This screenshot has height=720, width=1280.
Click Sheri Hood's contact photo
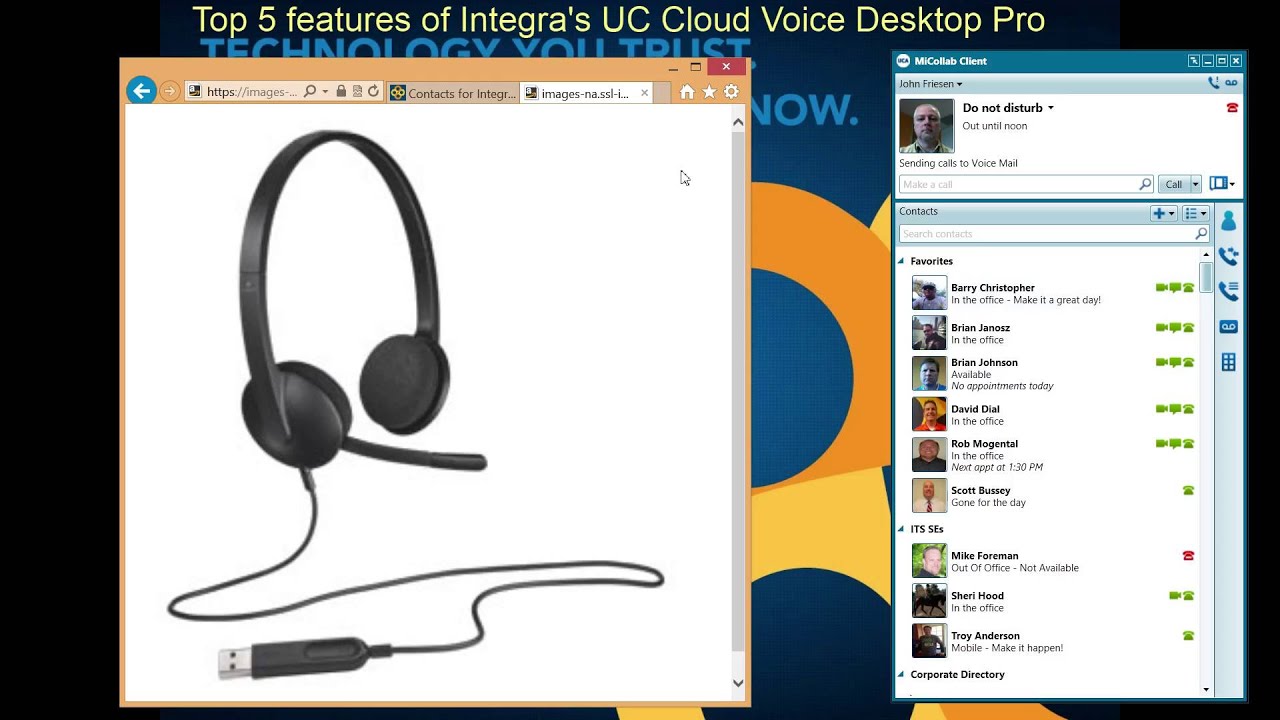point(929,601)
